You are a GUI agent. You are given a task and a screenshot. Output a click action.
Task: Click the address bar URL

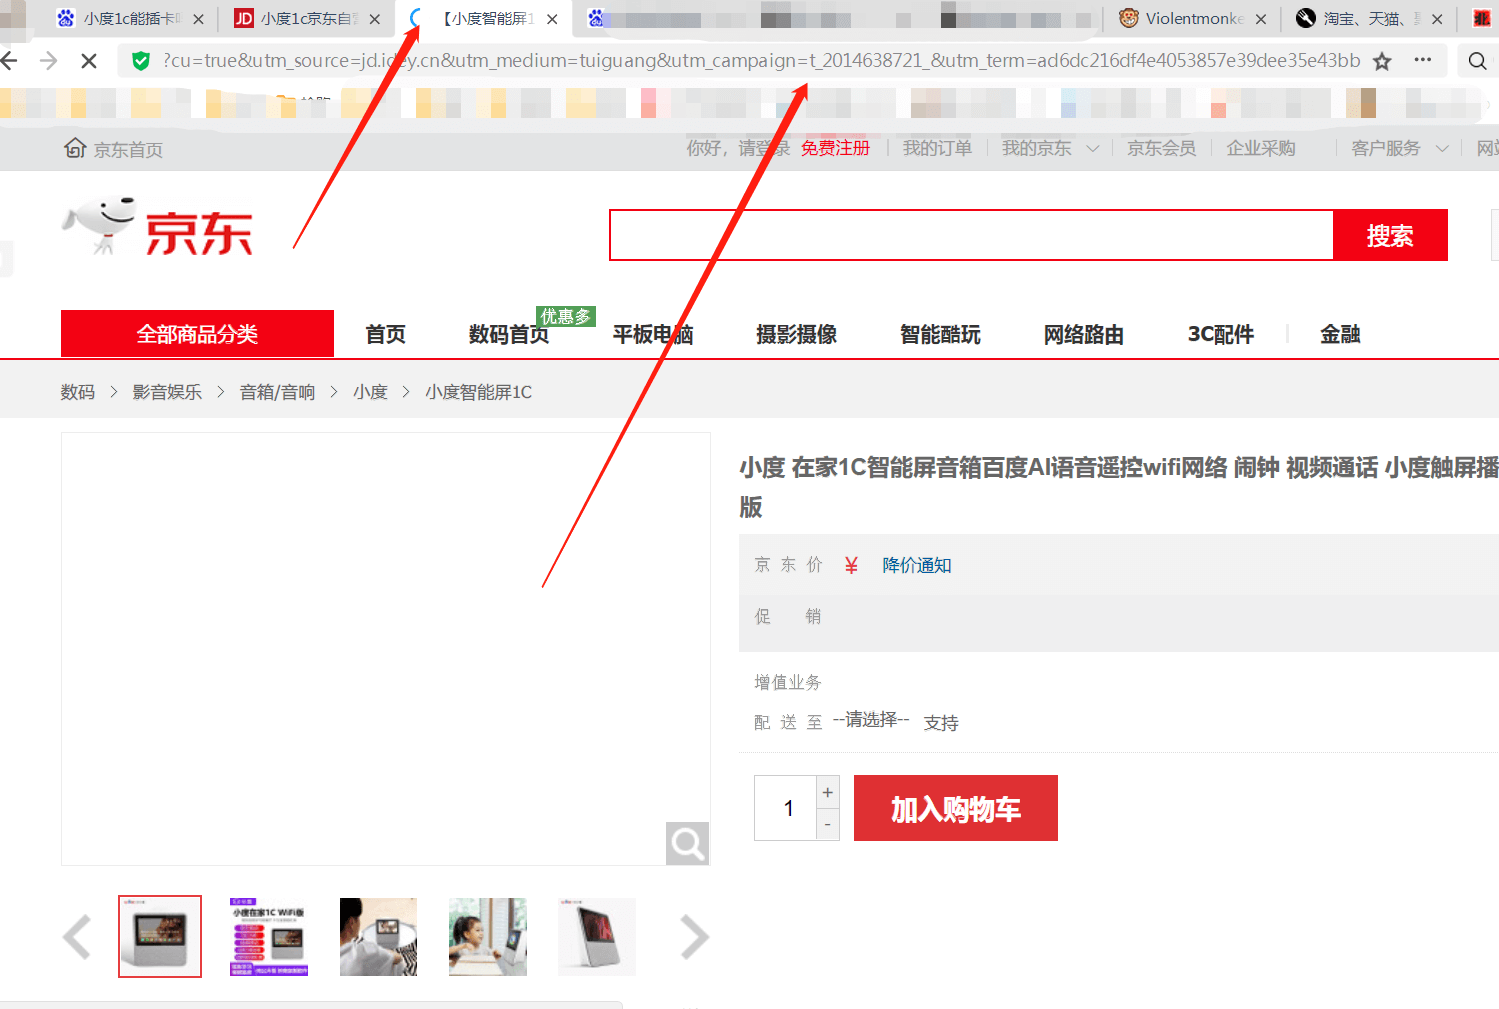click(x=761, y=61)
